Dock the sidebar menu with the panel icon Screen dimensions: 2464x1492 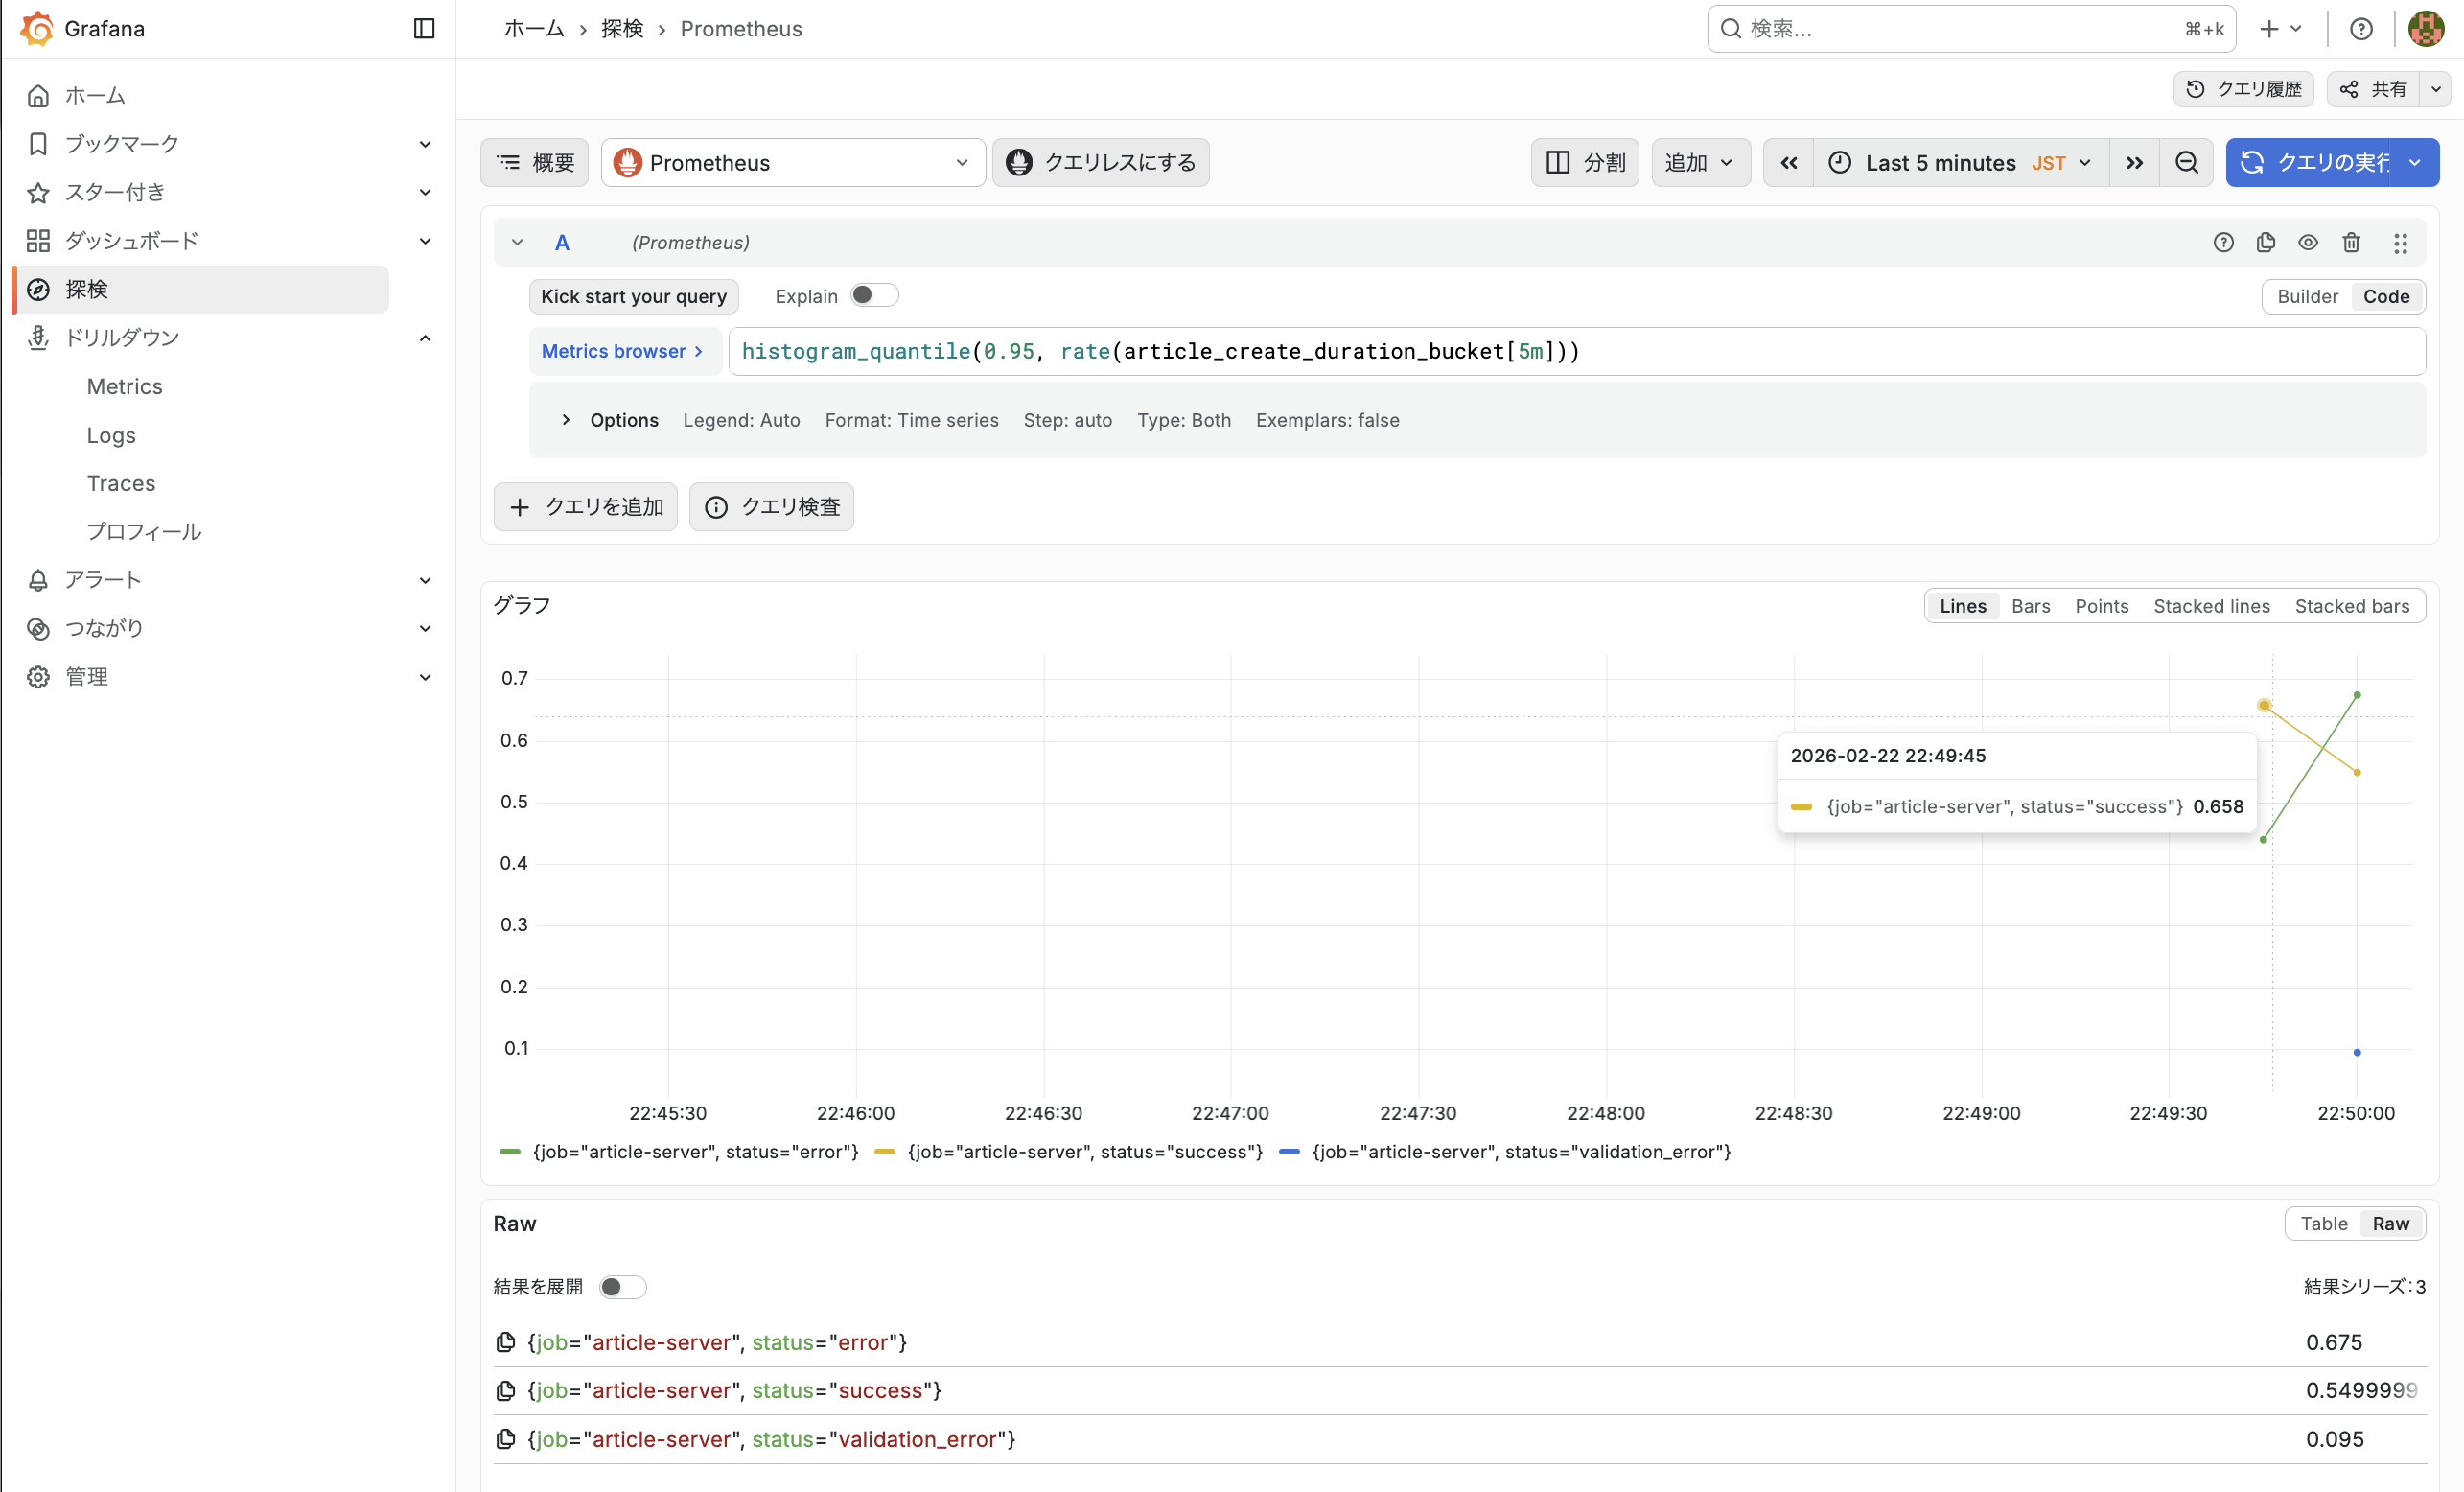424,28
